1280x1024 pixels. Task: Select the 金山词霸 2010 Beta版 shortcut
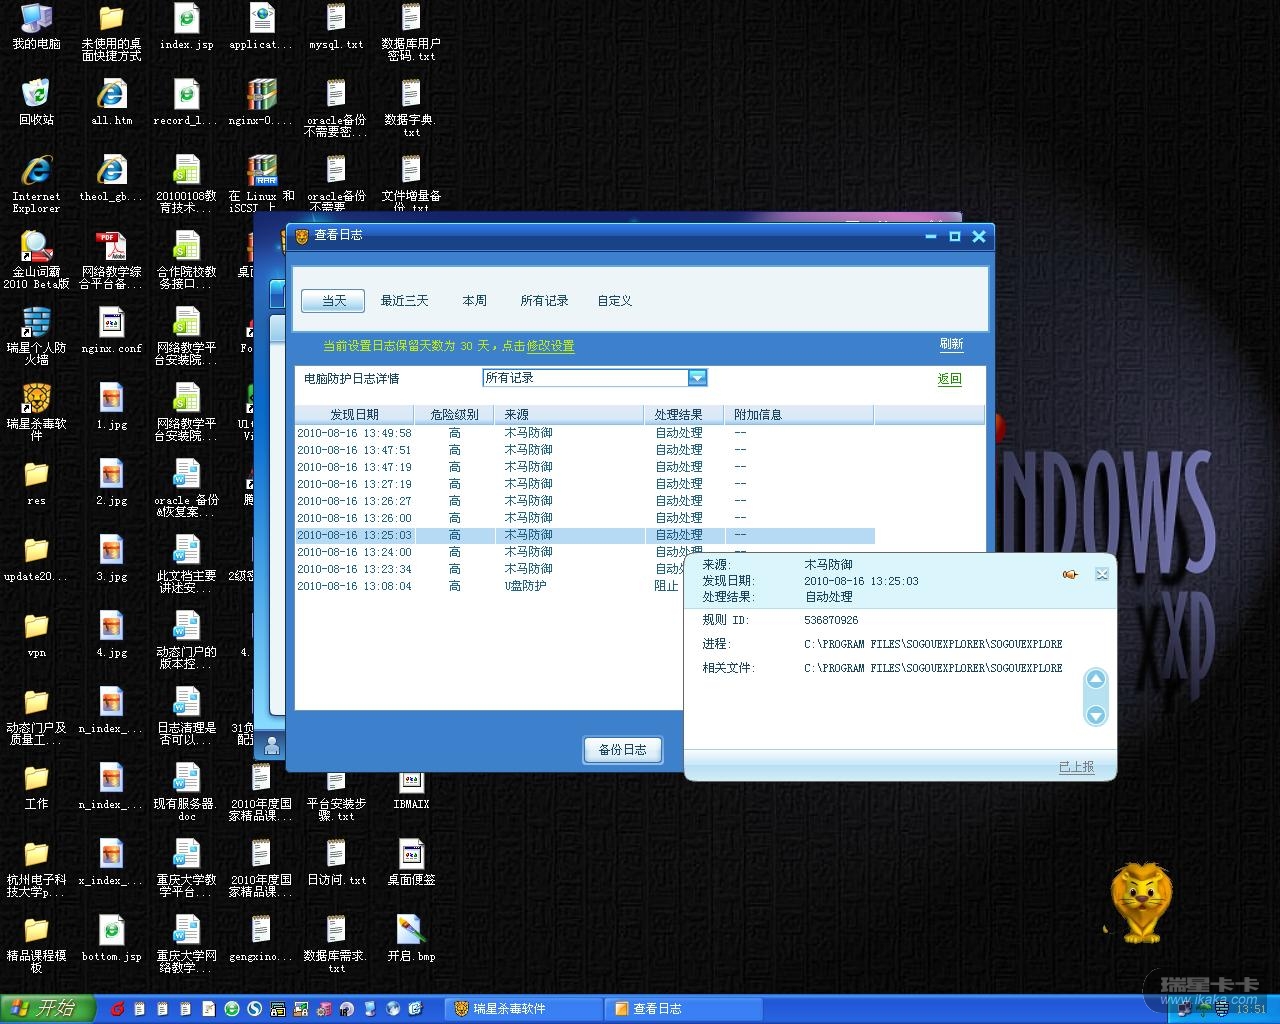coord(37,260)
